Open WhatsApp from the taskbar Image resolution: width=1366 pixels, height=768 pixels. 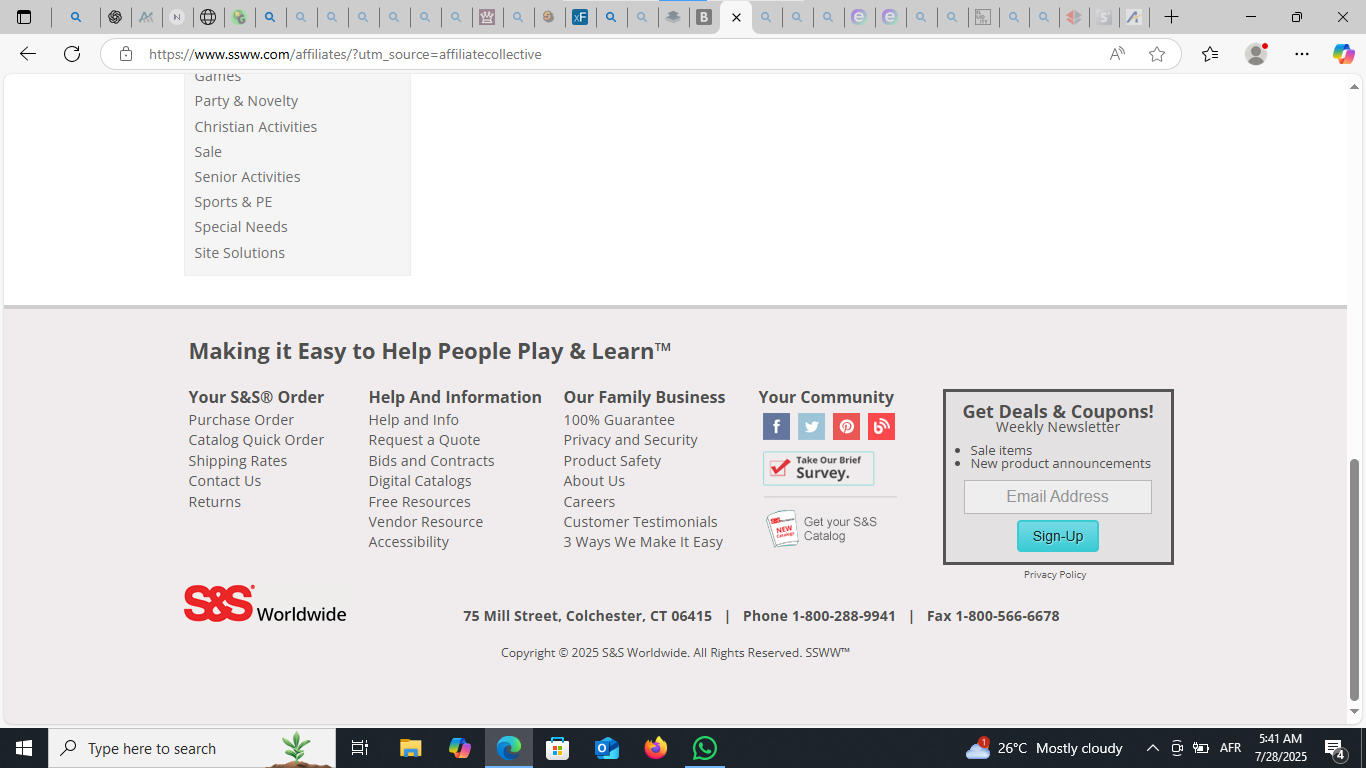point(705,748)
